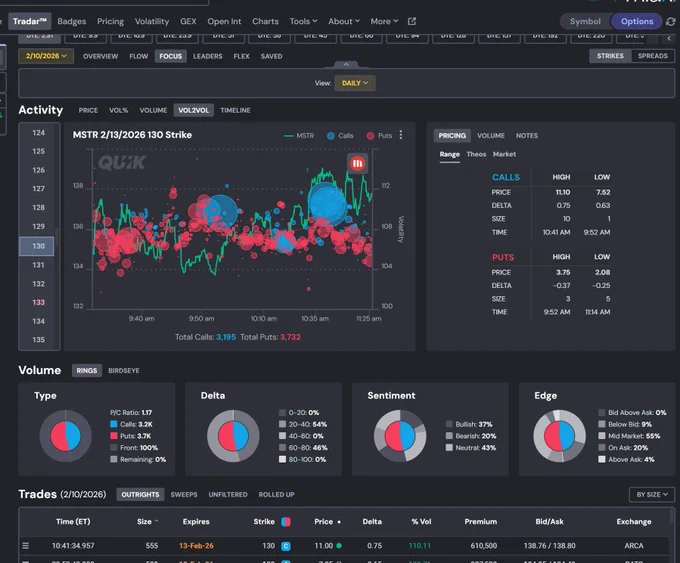680x563 pixels.
Task: Select Market pricing sub-tab
Action: click(x=504, y=154)
